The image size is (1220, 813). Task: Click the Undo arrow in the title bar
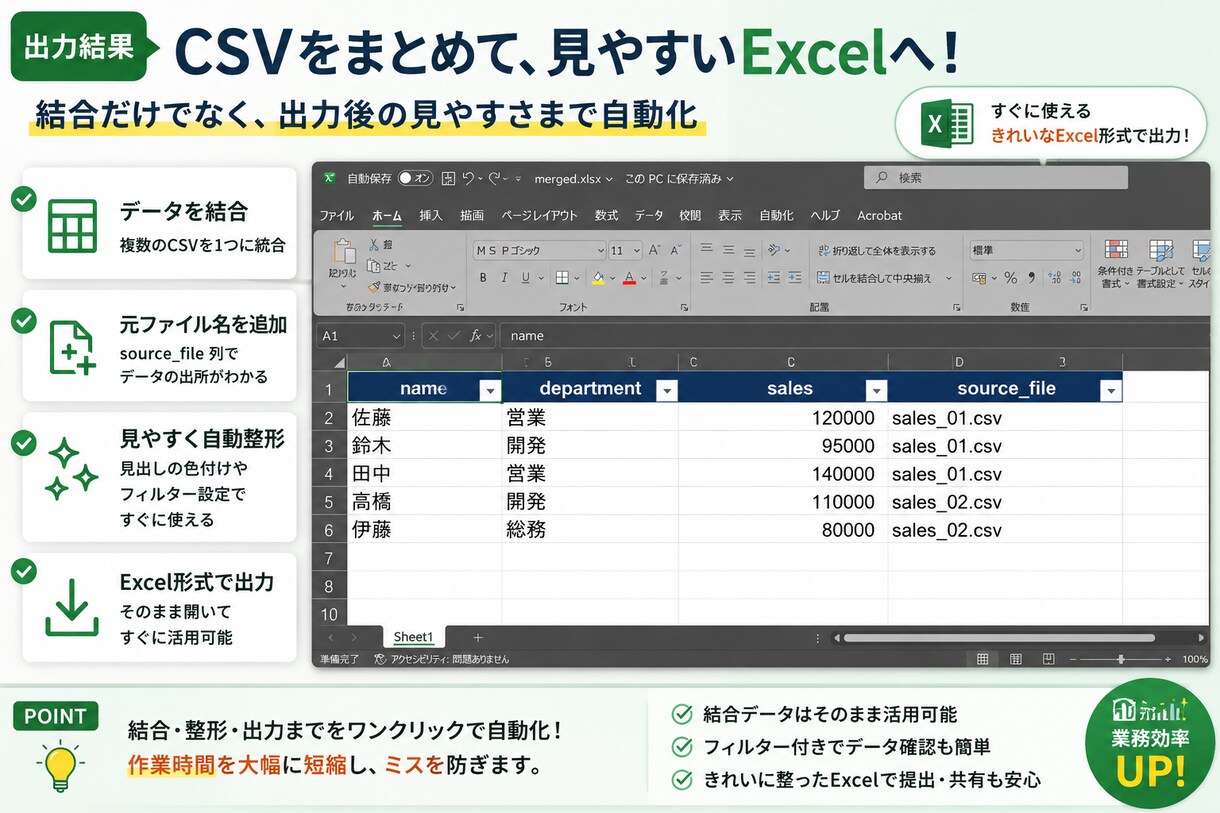469,178
